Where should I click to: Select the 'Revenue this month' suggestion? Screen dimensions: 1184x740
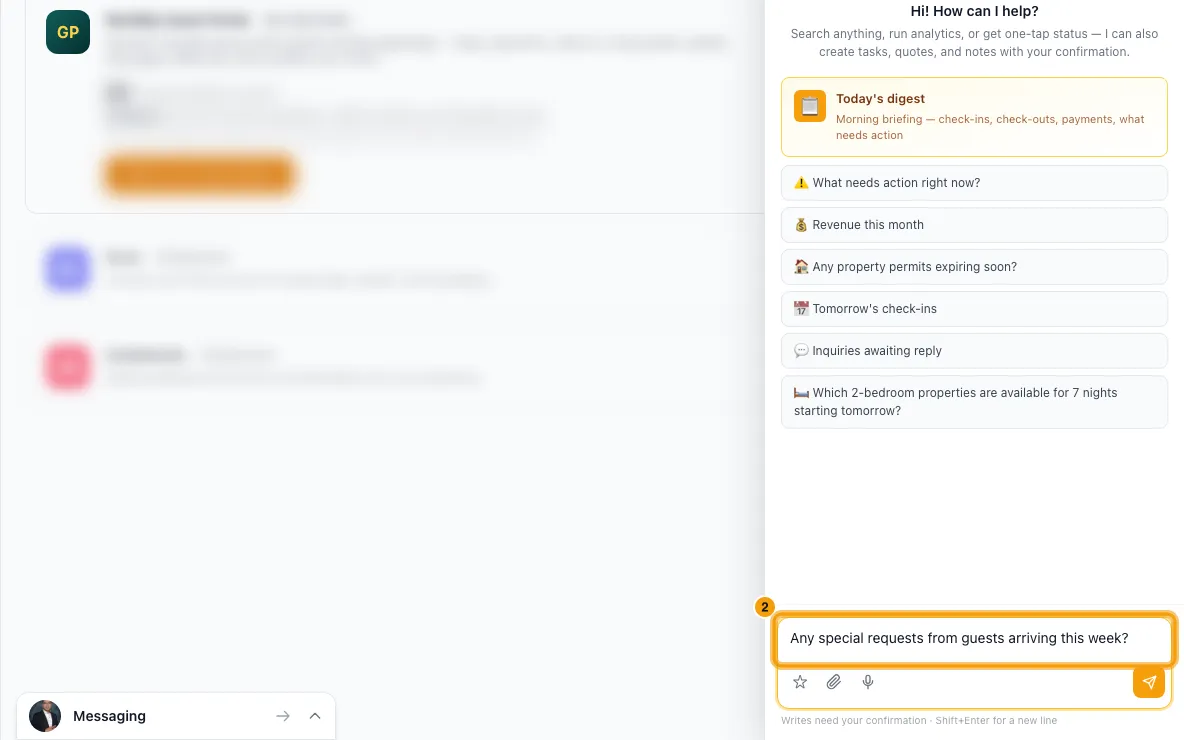[974, 225]
